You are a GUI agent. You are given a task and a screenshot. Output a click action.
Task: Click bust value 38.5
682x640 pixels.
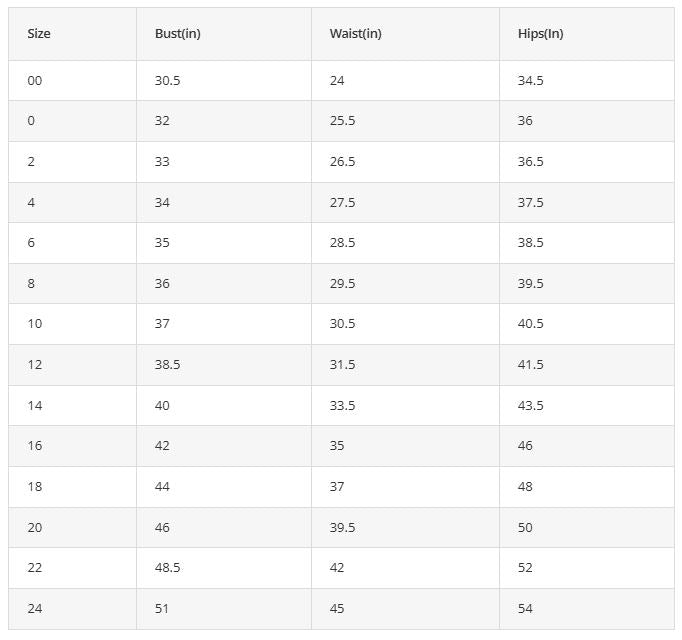tap(167, 365)
